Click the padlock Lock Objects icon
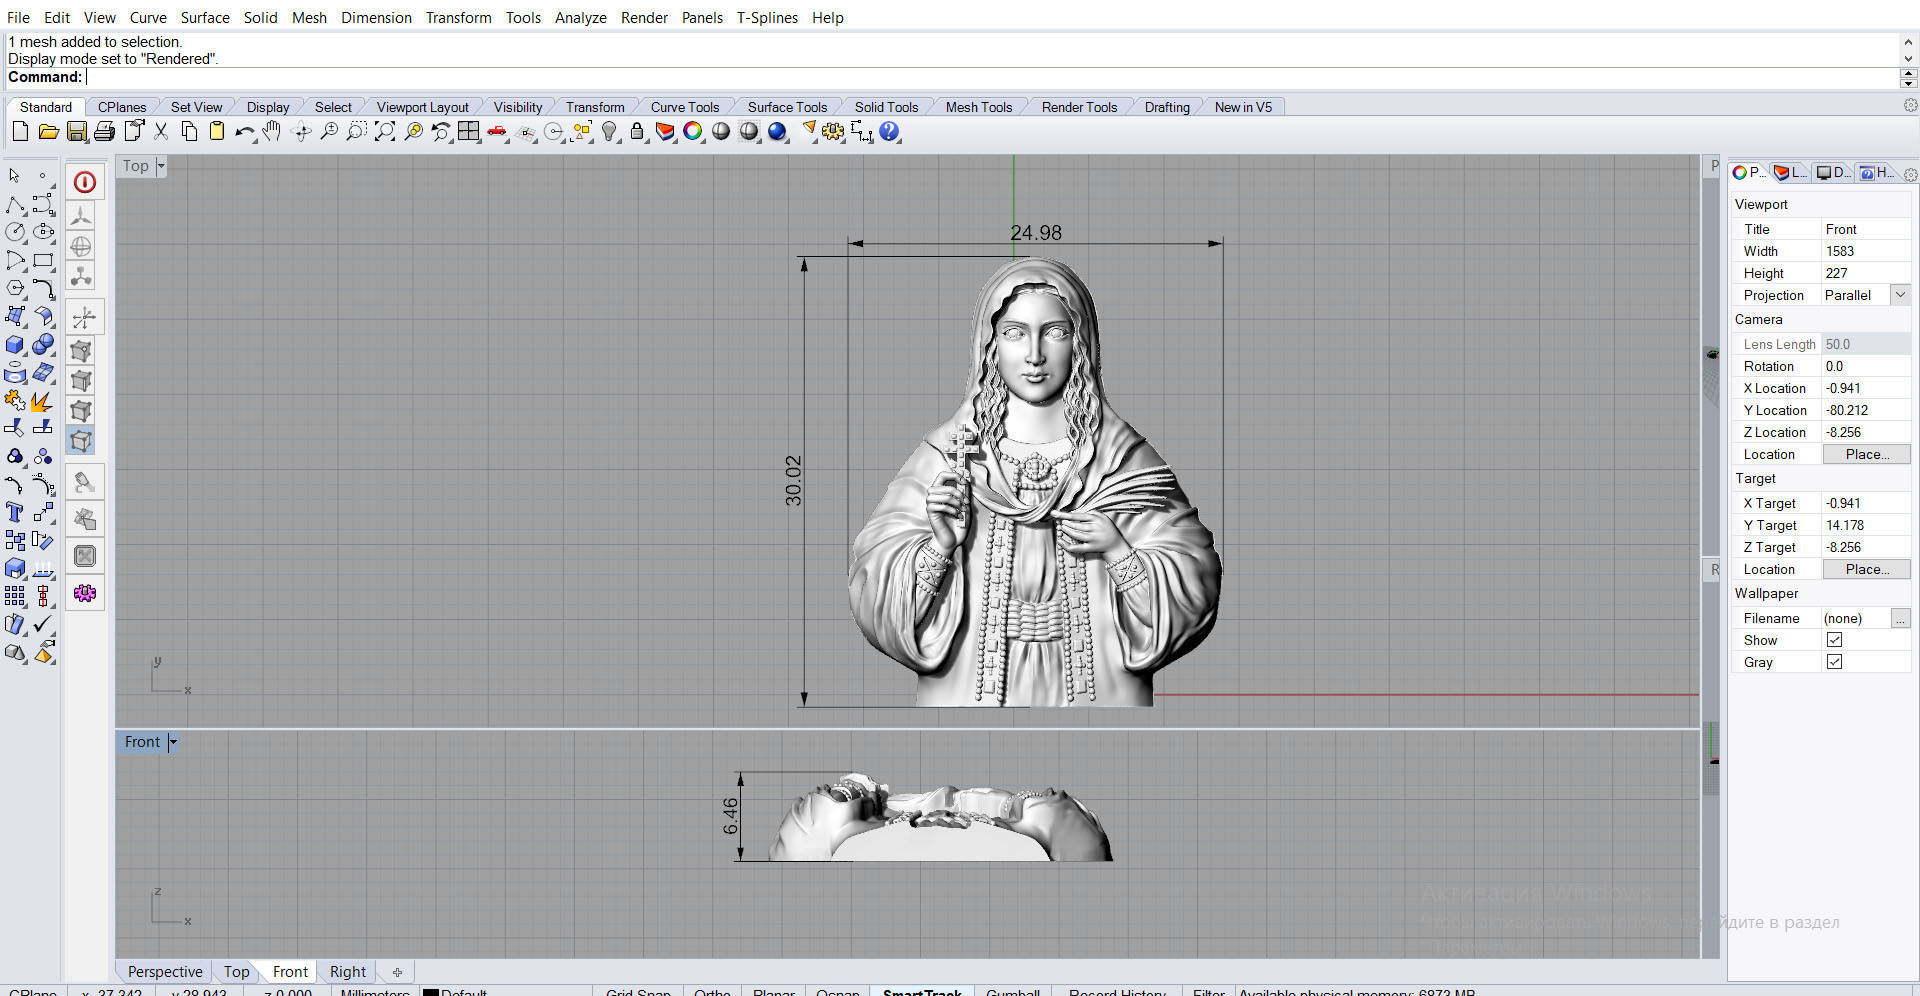Screen dimensions: 1920x996 coord(637,131)
